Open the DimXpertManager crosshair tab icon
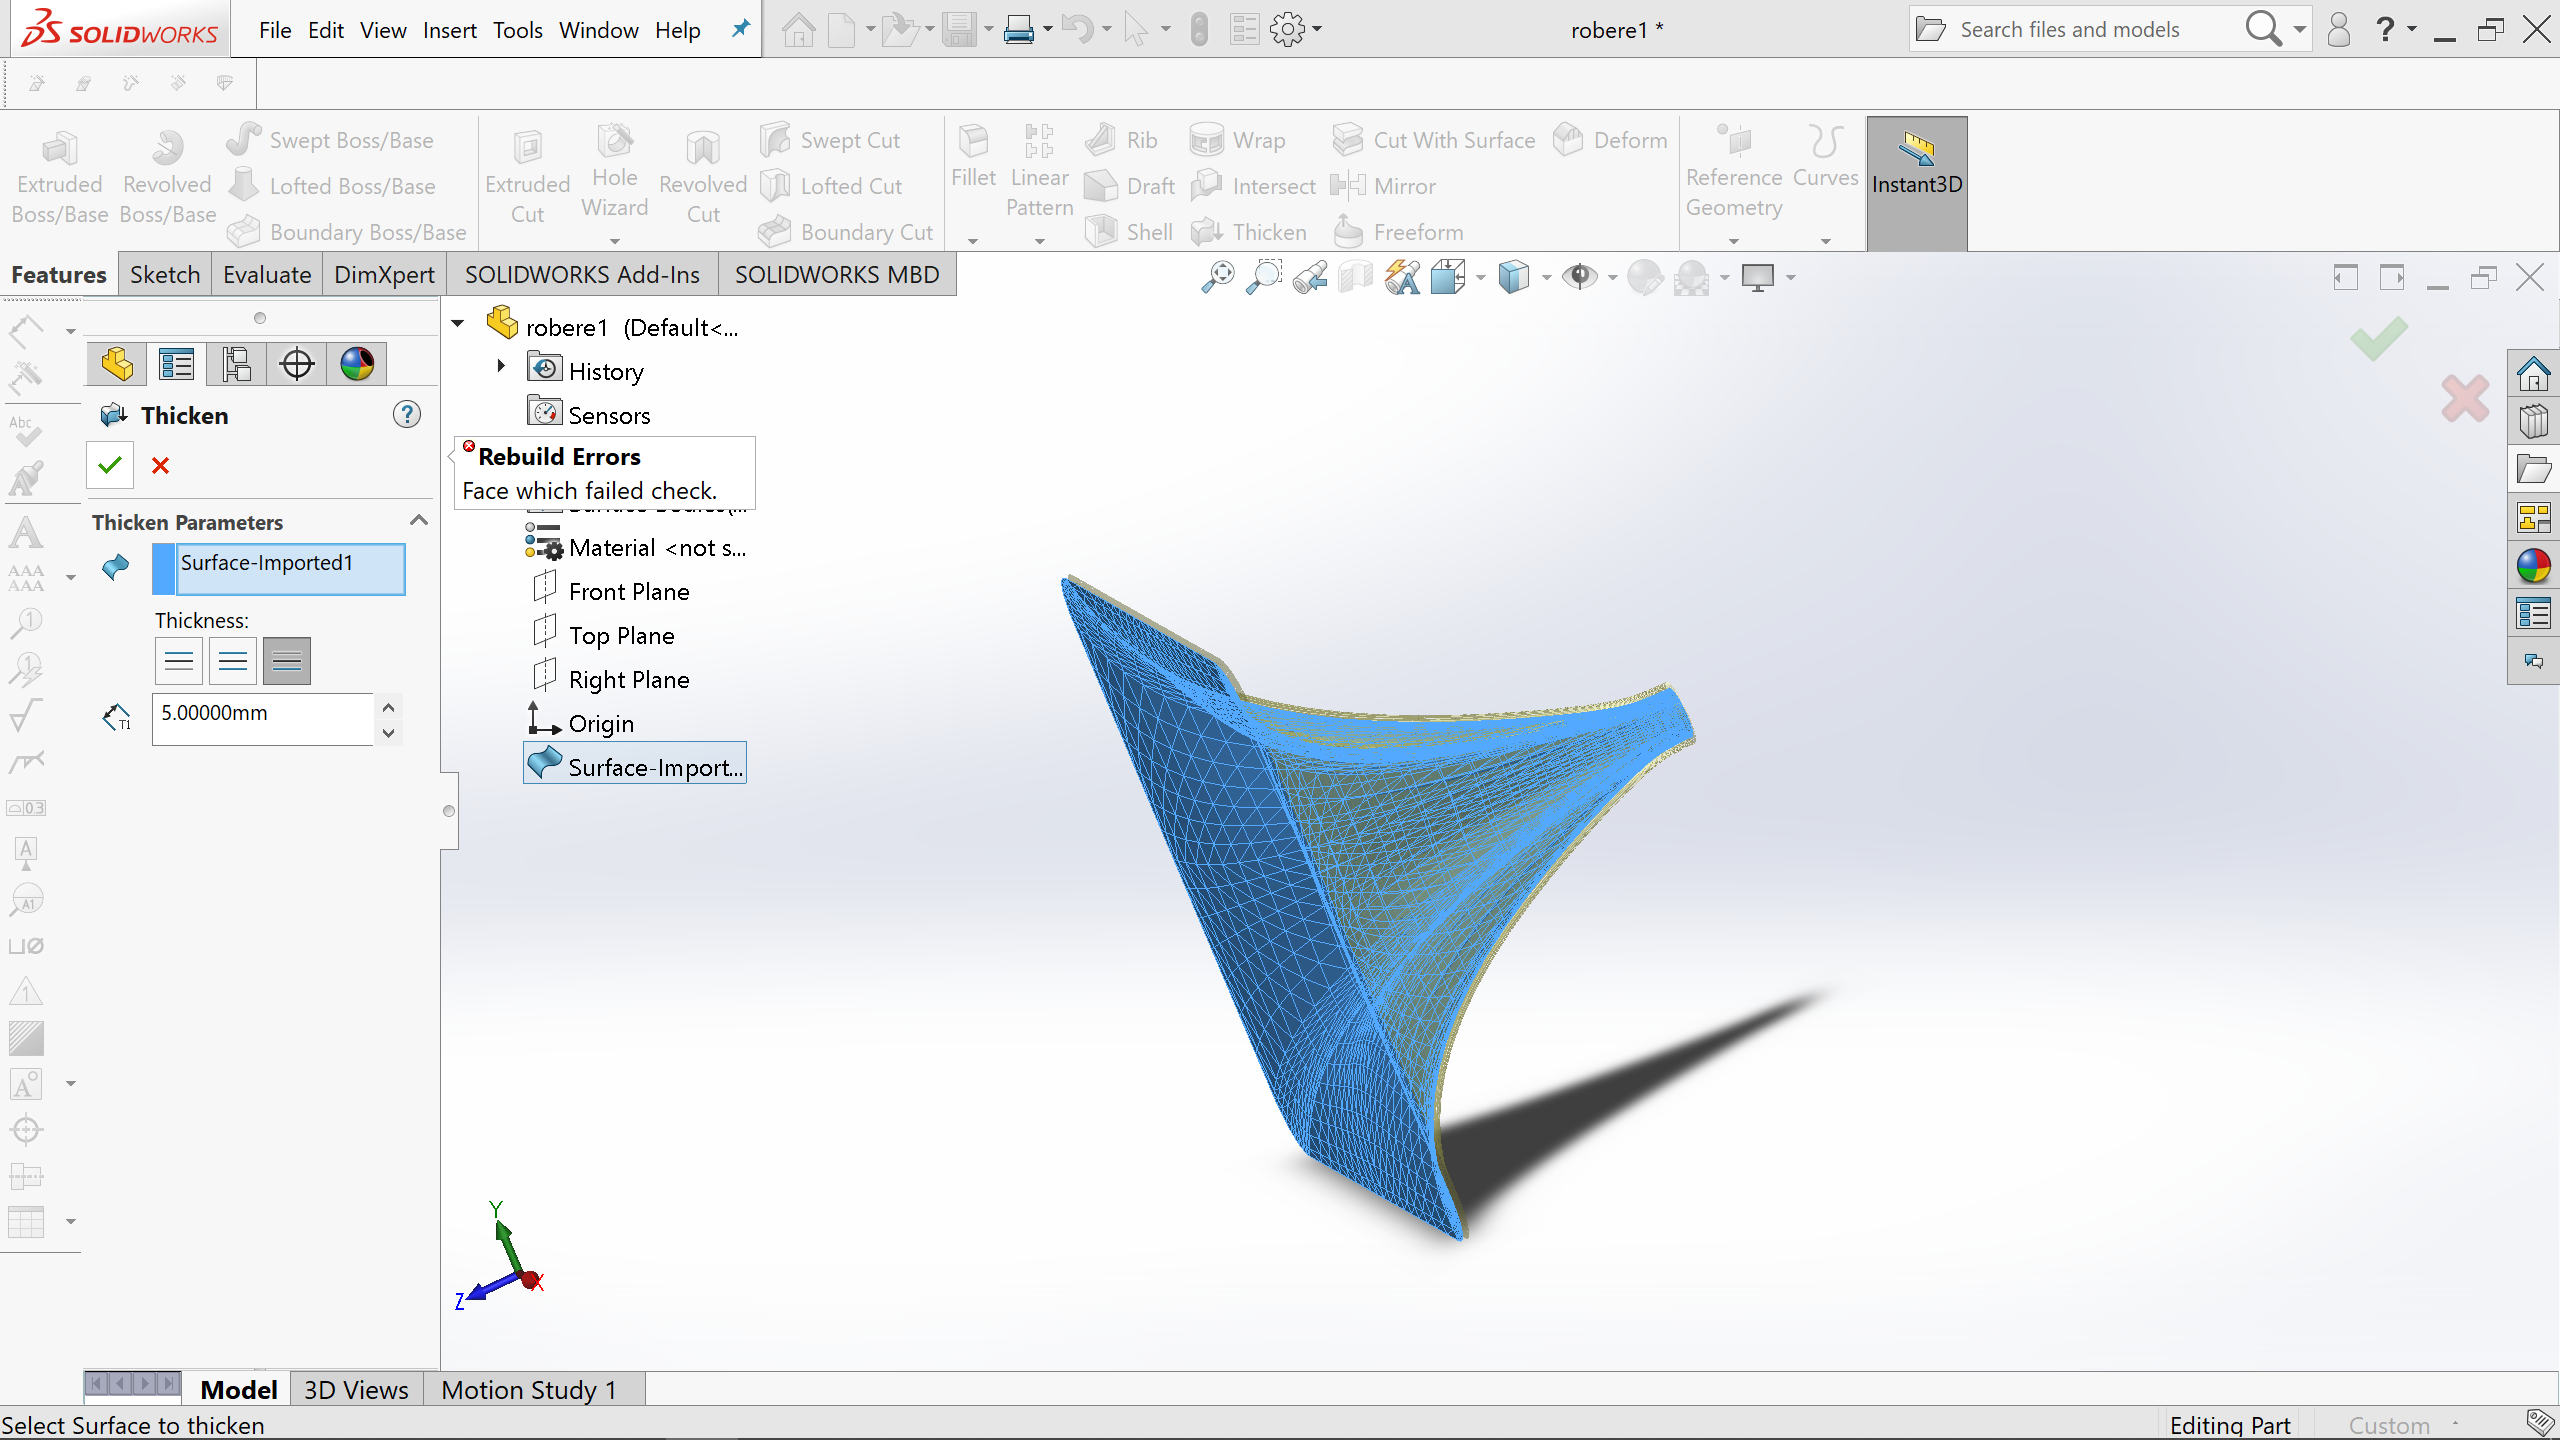Screen dimensions: 2560x1440 (x=297, y=364)
